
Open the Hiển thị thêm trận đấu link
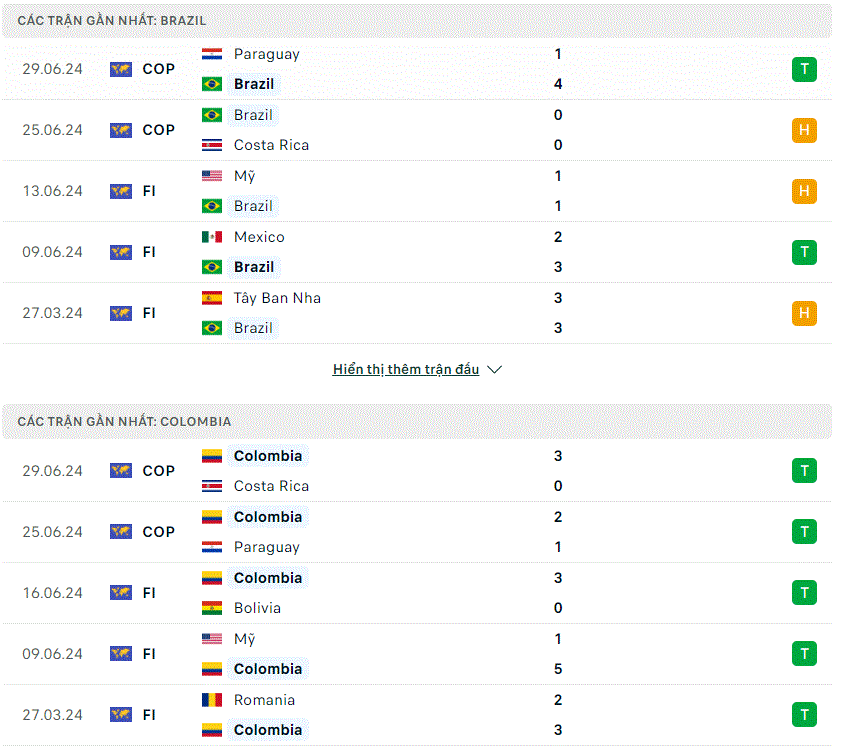coord(406,369)
